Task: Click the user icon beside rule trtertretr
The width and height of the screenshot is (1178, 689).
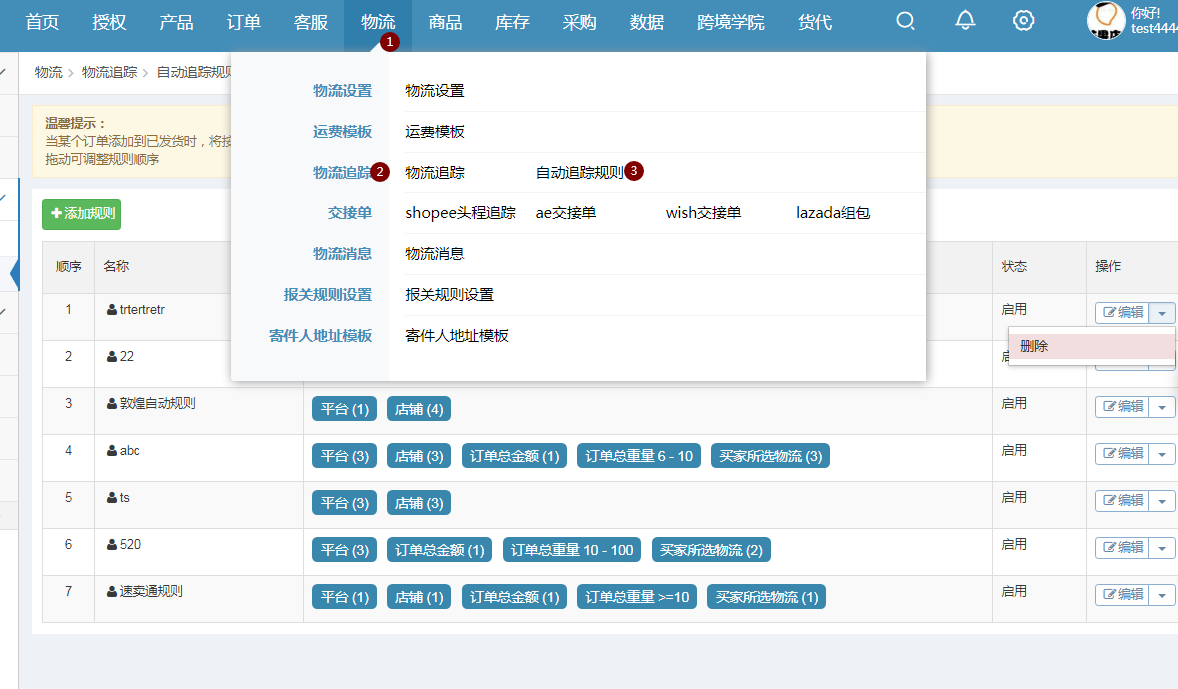Action: tap(112, 310)
